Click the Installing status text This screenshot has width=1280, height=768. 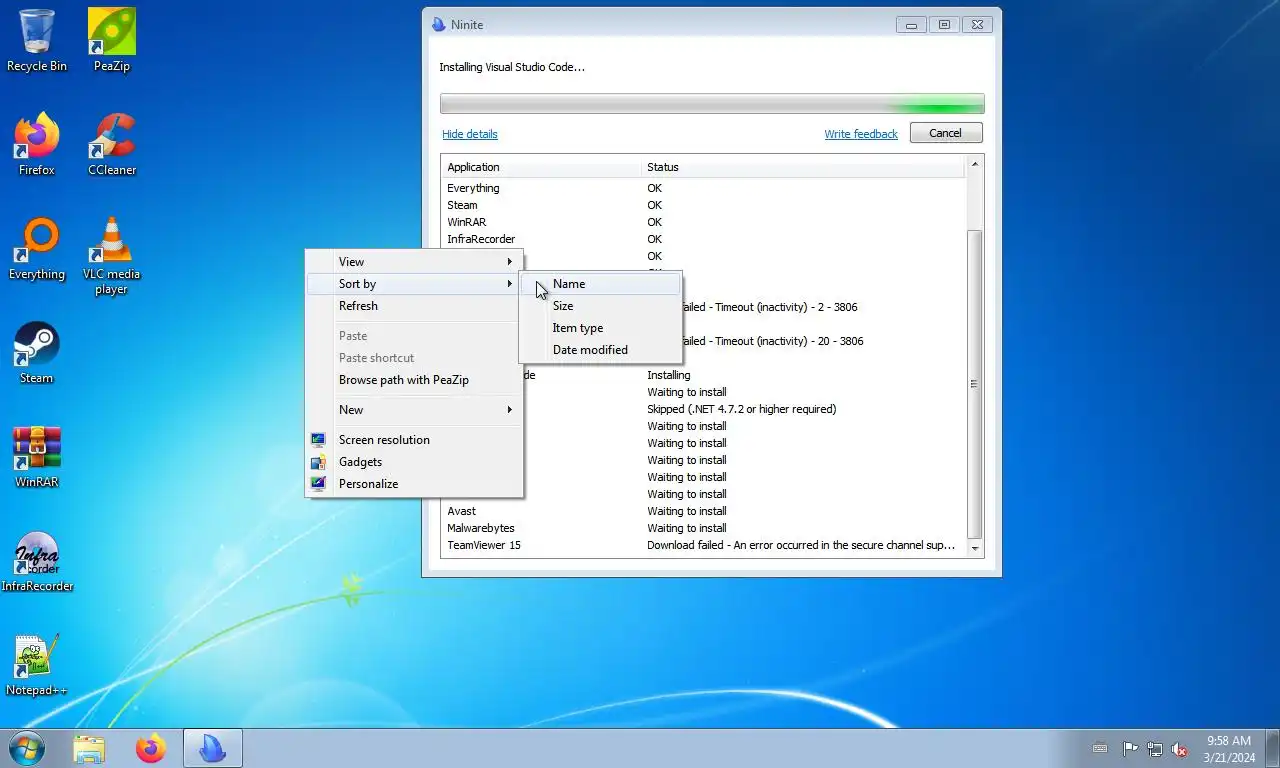tap(669, 375)
